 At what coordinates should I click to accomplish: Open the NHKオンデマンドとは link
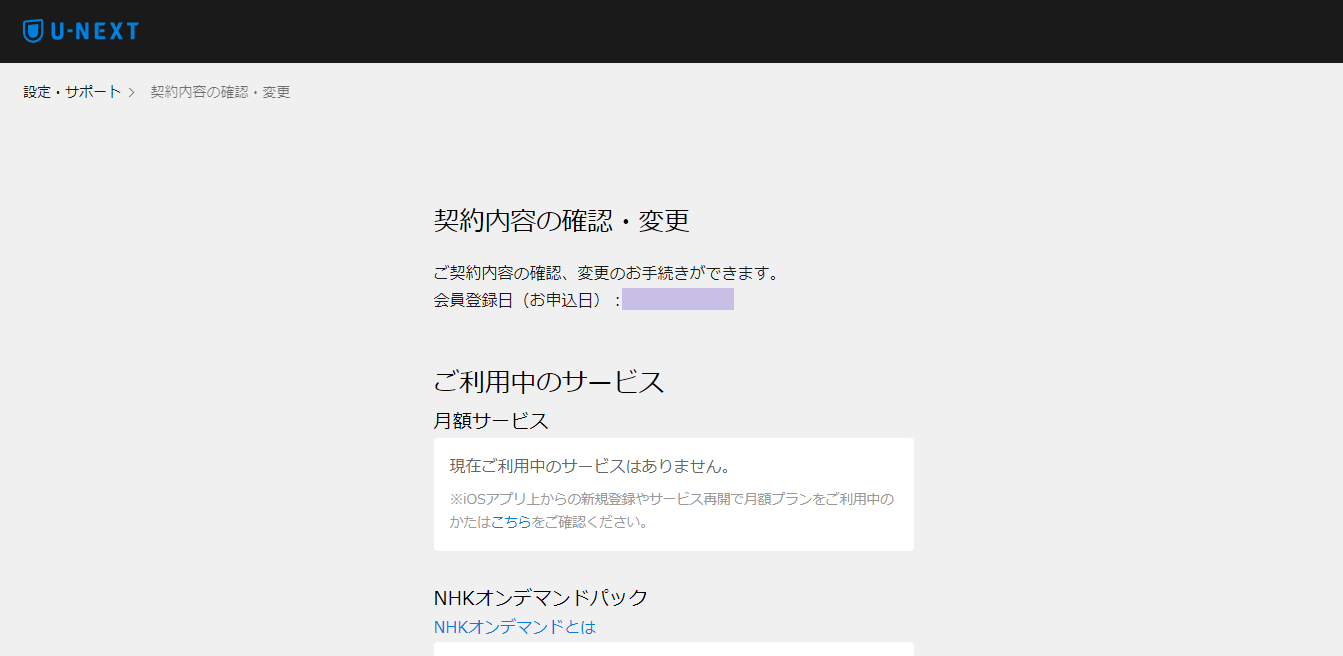tap(514, 627)
